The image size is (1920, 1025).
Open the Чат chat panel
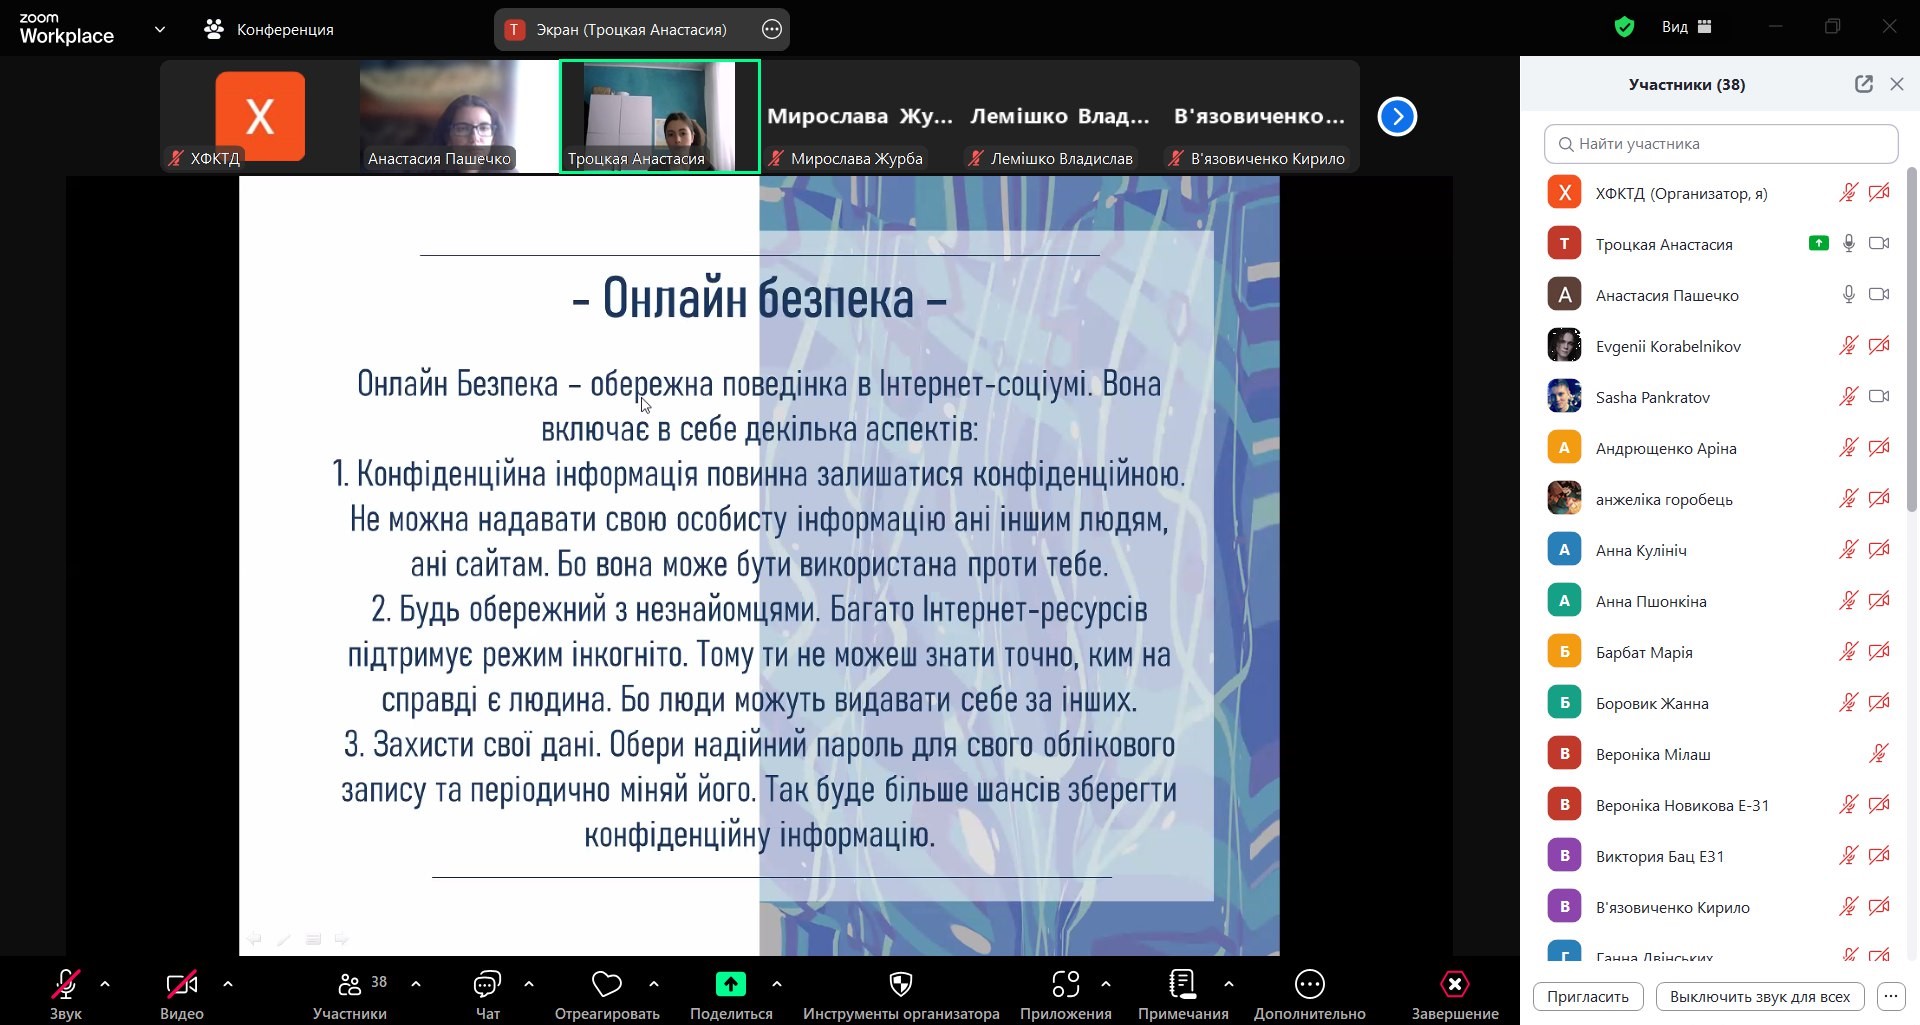[487, 986]
